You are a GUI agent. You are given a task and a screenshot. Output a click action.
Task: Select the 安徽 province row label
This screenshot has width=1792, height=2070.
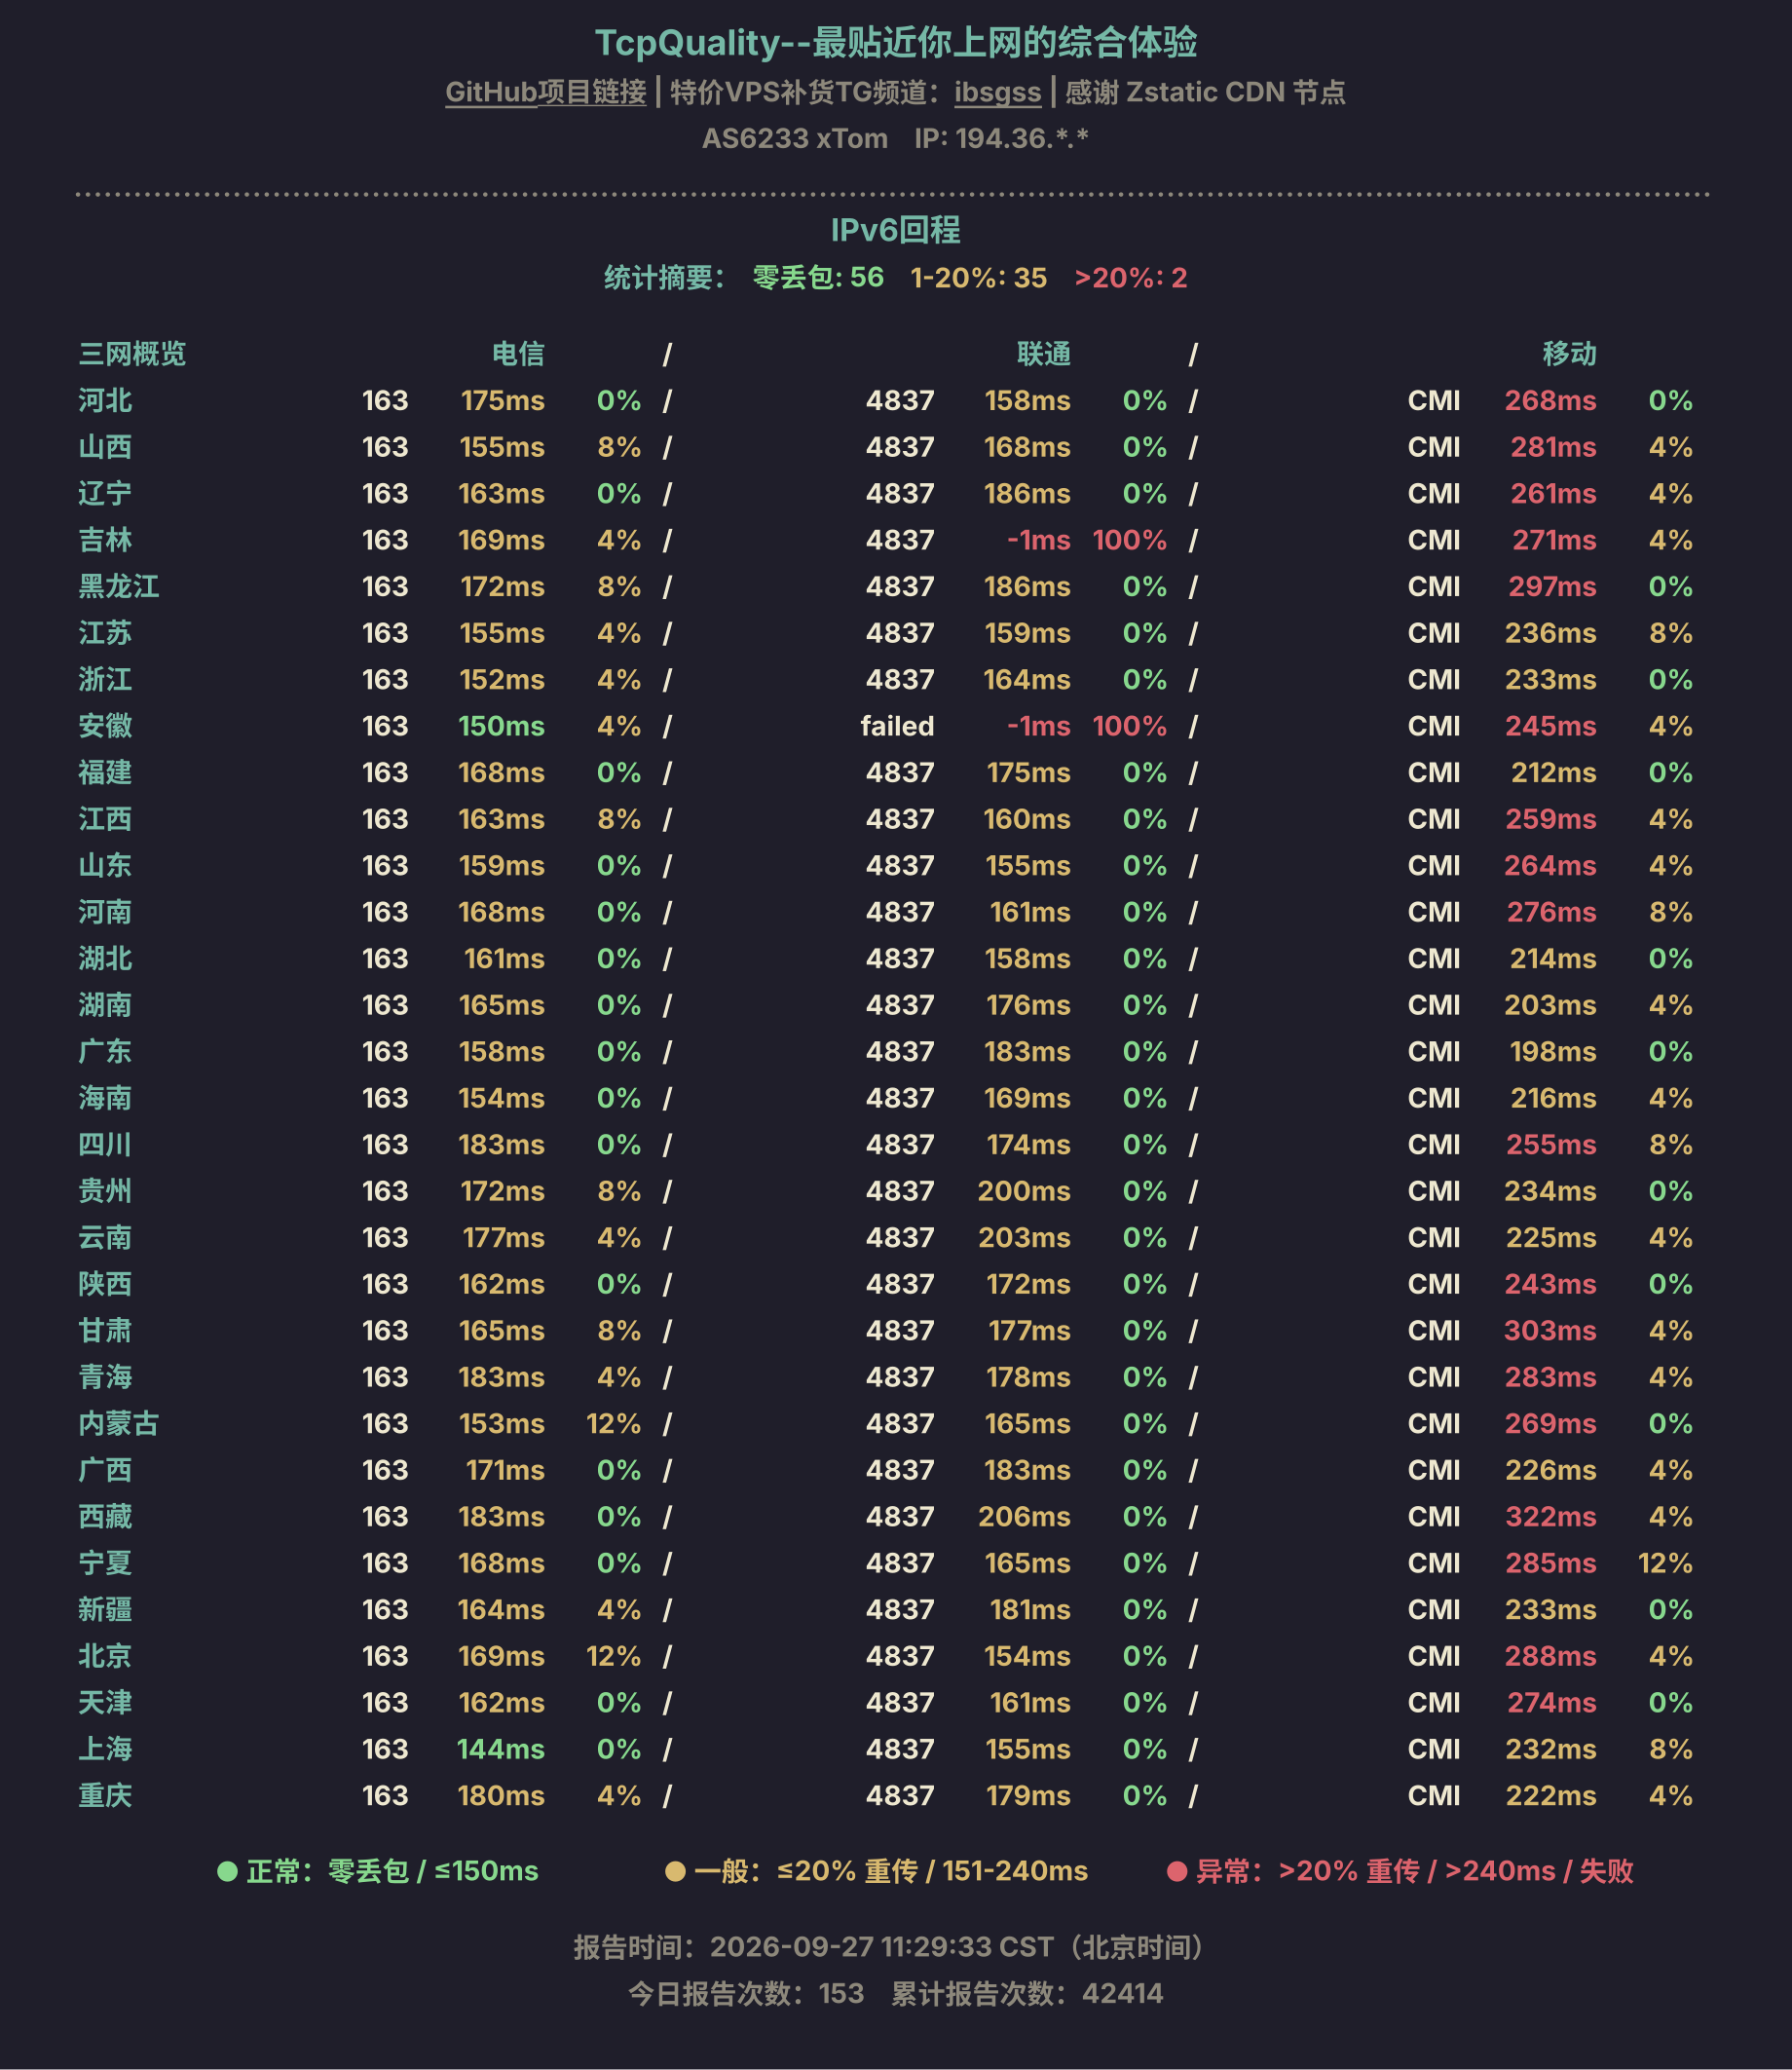[105, 726]
